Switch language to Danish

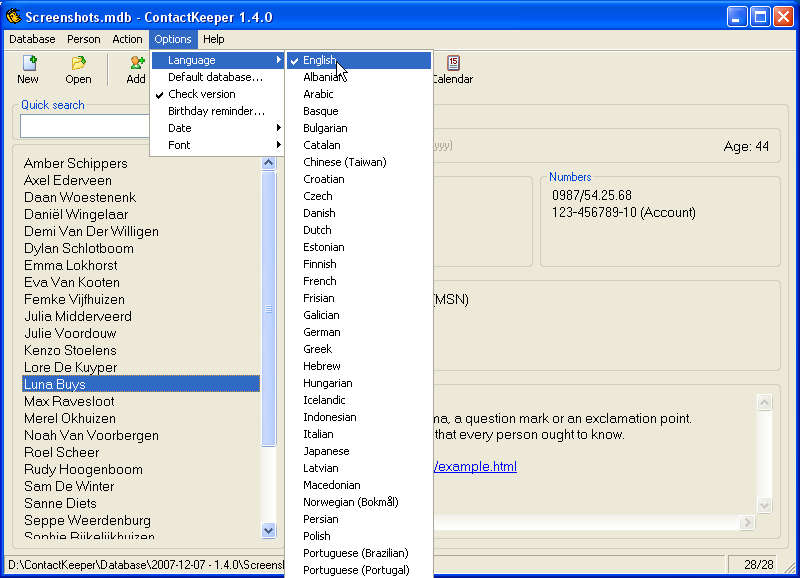click(359, 213)
